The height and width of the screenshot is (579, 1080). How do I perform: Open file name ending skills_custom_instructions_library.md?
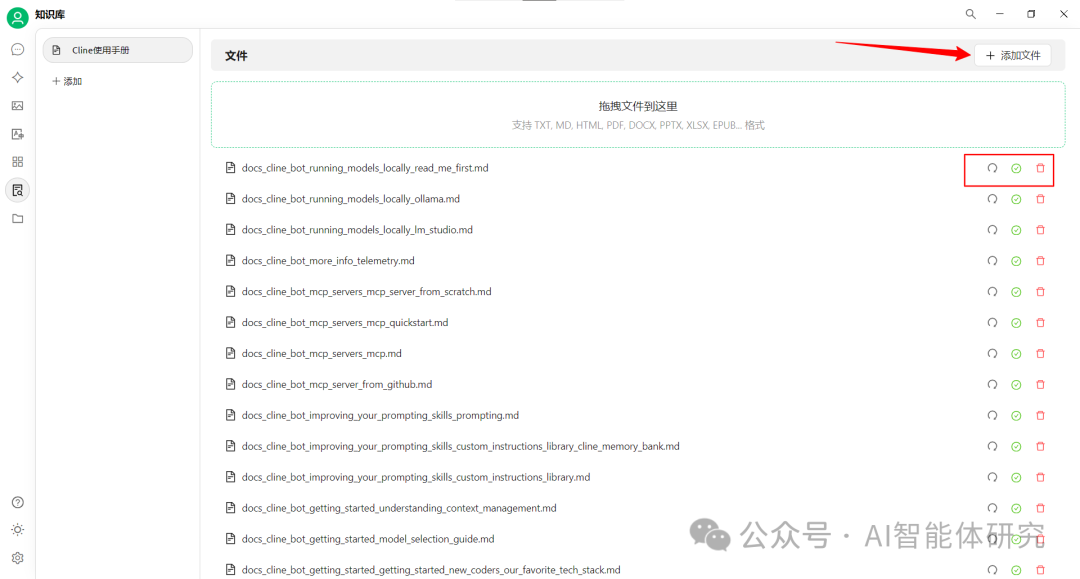pos(416,478)
